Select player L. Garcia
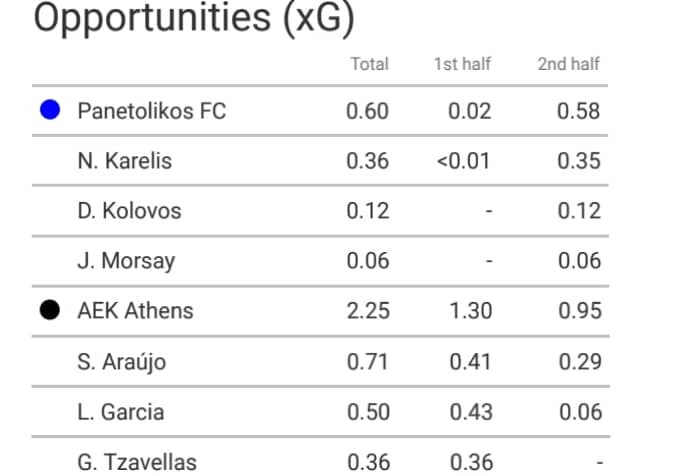 click(121, 412)
